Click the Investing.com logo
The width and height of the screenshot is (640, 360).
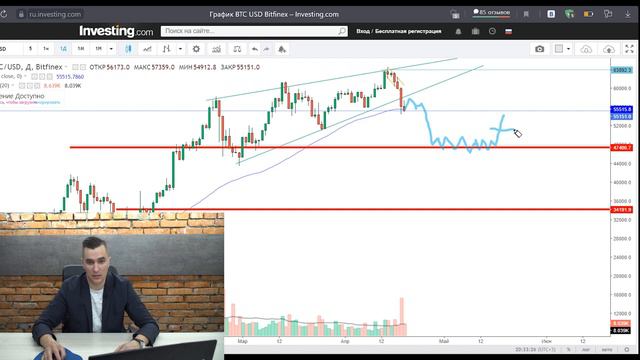[x=116, y=31]
